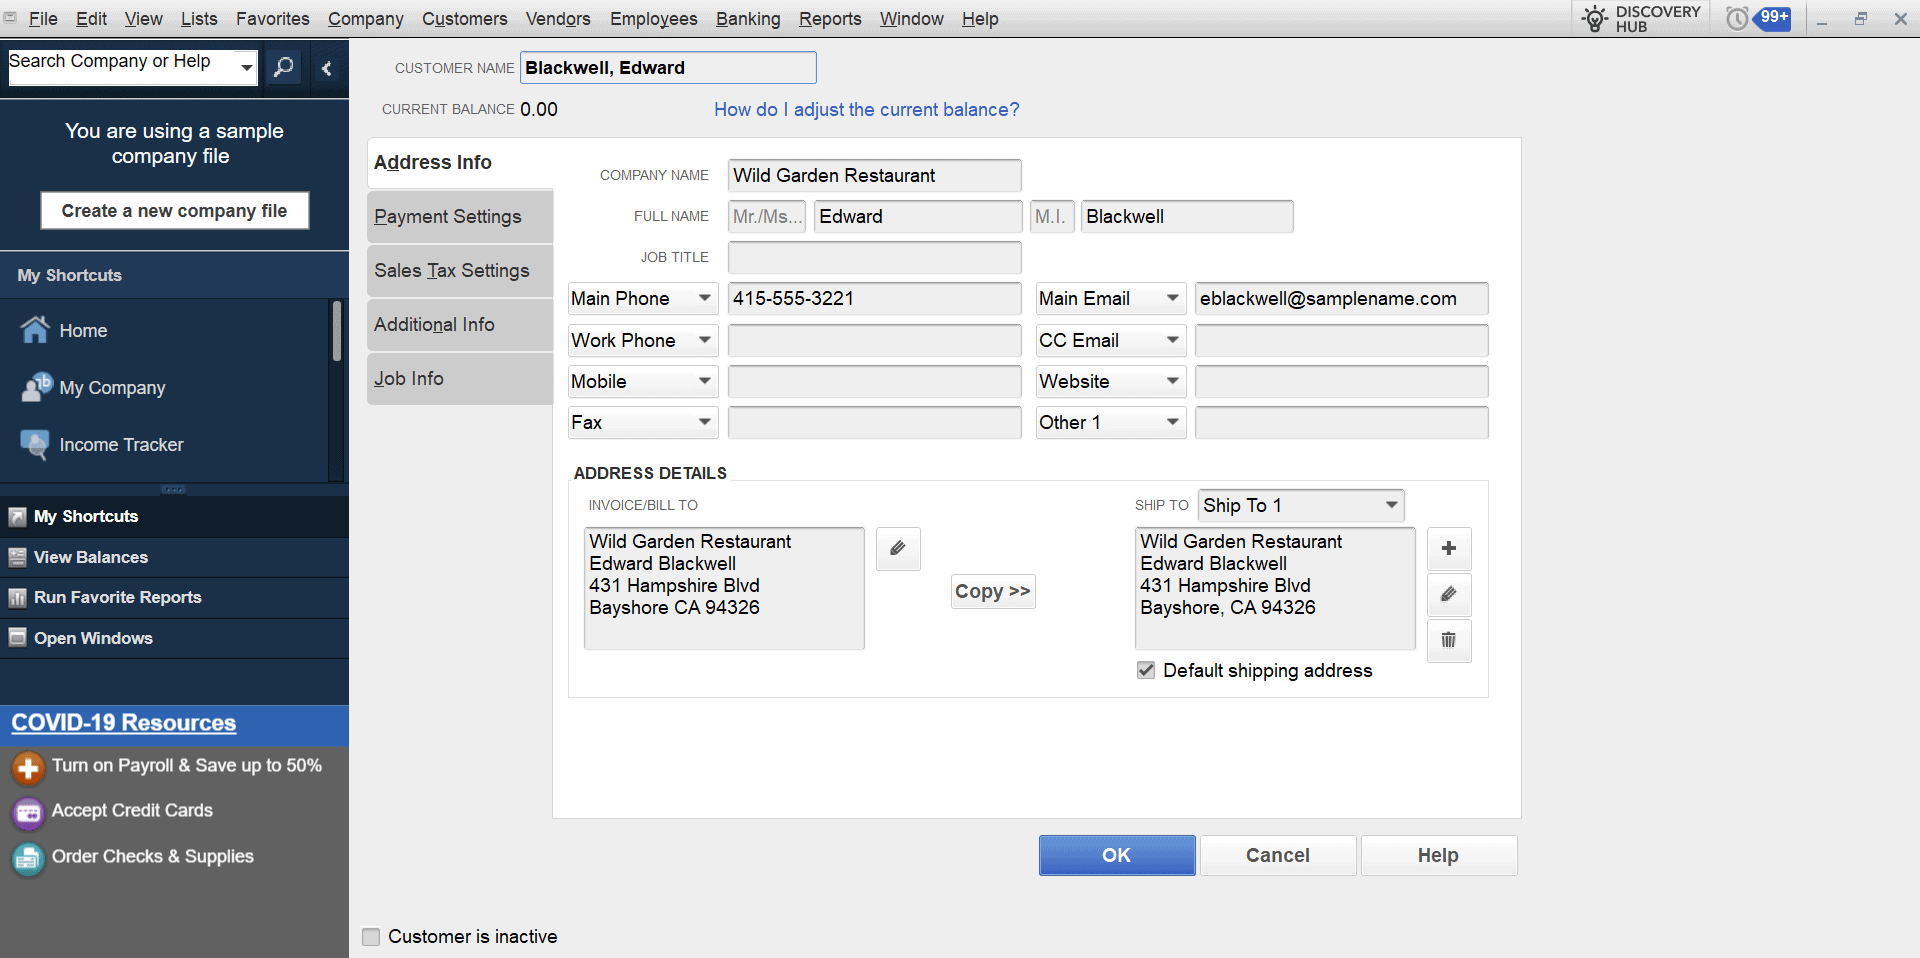Expand Ship To 1 dropdown
Screen dimensions: 1920x958
click(x=1301, y=505)
